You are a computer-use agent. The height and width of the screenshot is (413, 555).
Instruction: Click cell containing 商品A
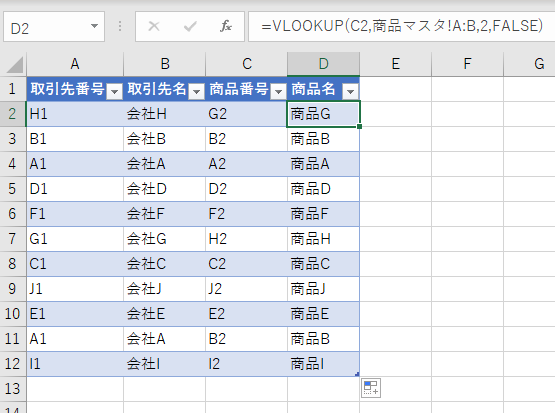324,164
